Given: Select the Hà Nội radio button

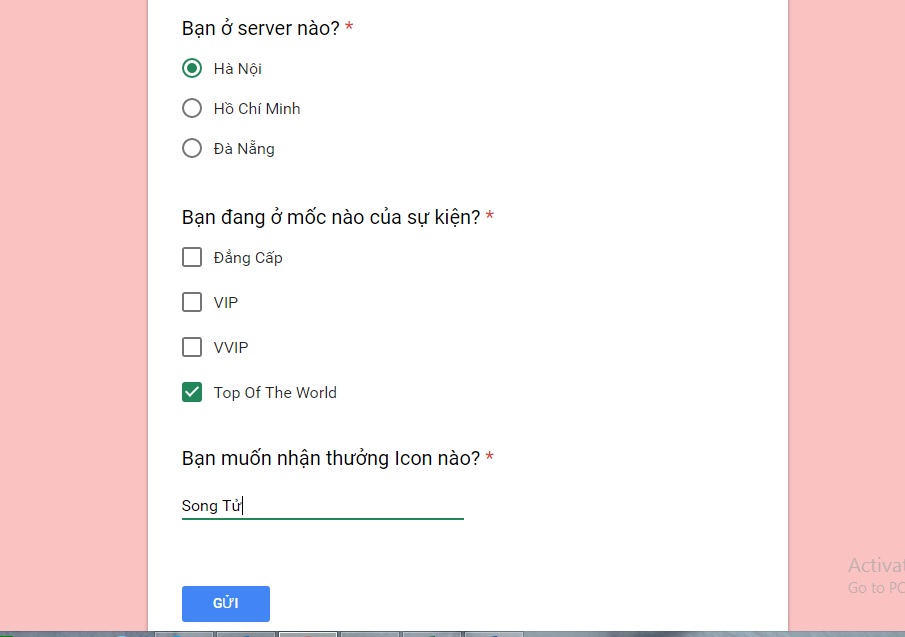Looking at the screenshot, I should 192,68.
